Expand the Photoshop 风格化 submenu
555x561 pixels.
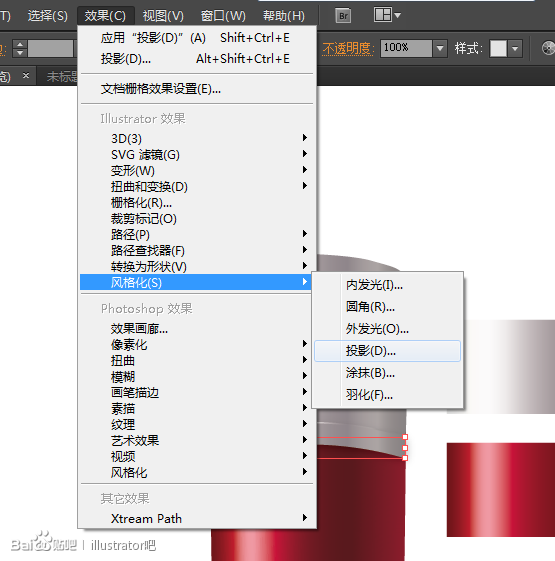[x=196, y=472]
